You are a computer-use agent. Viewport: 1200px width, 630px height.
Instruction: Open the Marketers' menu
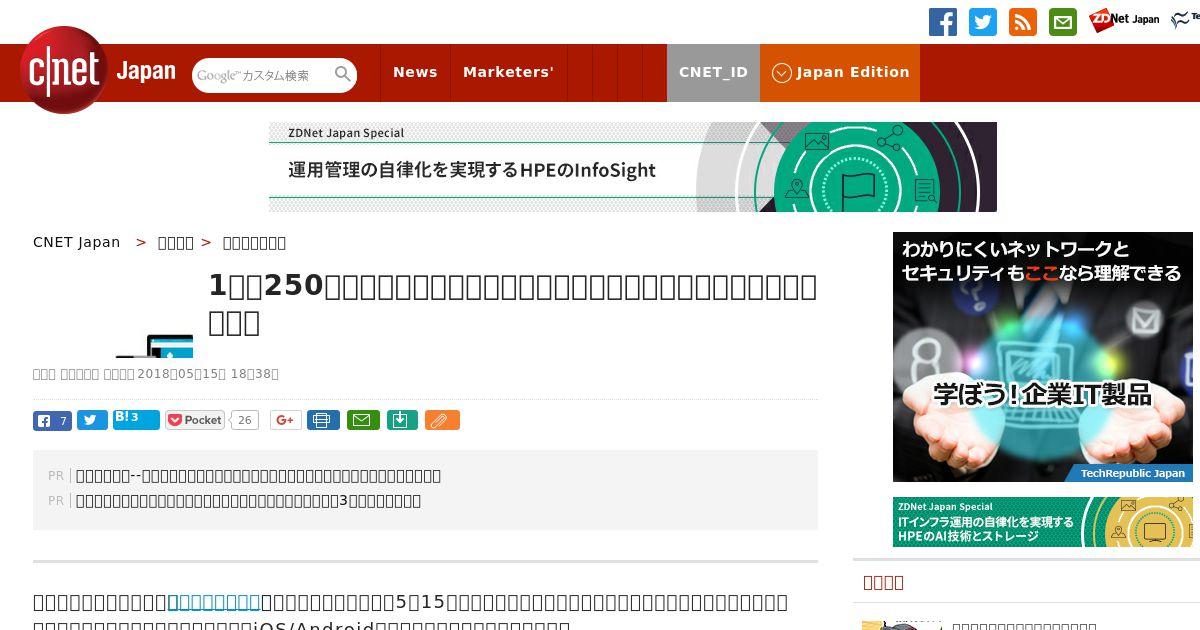[x=508, y=72]
